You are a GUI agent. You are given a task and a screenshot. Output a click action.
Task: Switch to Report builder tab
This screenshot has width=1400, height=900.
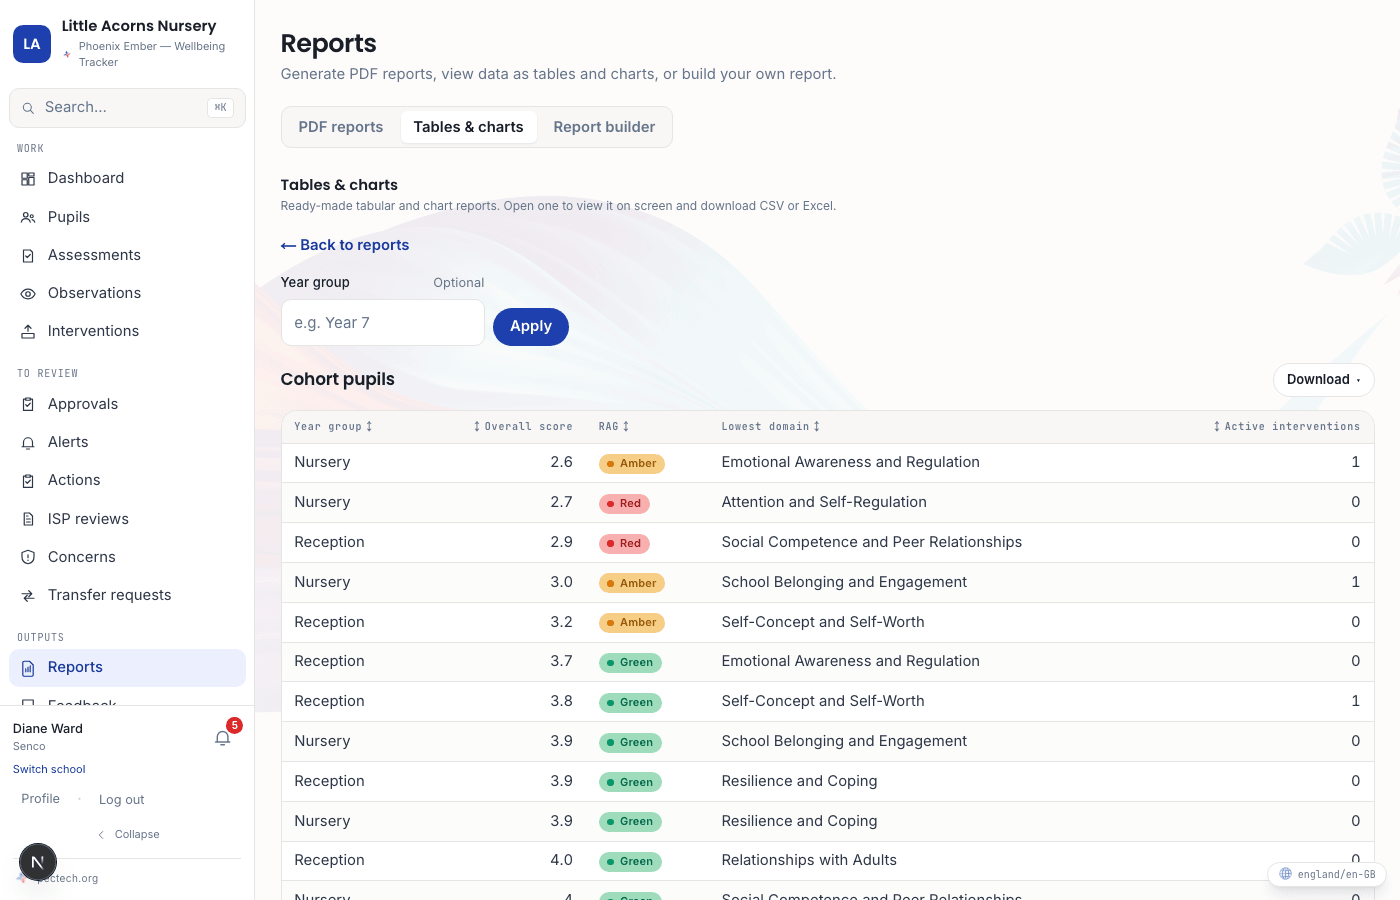pos(604,127)
